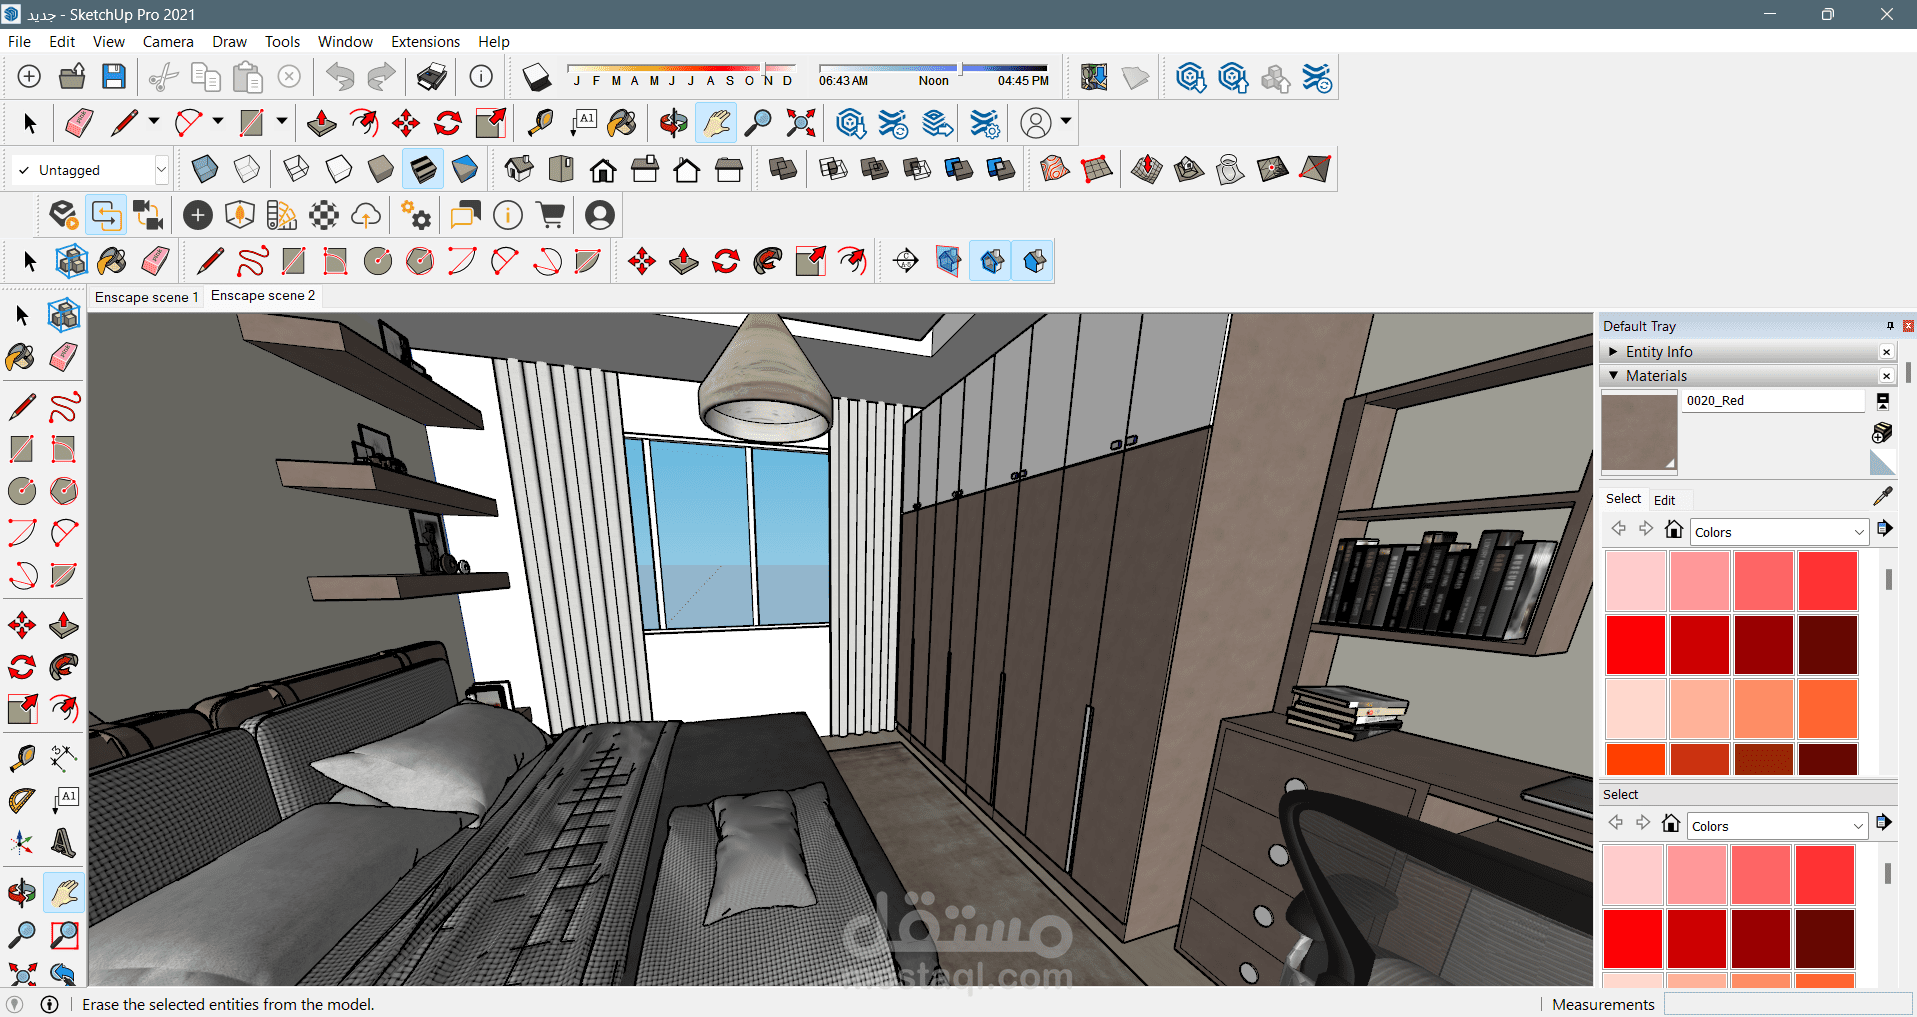
Task: Switch to the Edit tab in Materials
Action: [x=1664, y=500]
